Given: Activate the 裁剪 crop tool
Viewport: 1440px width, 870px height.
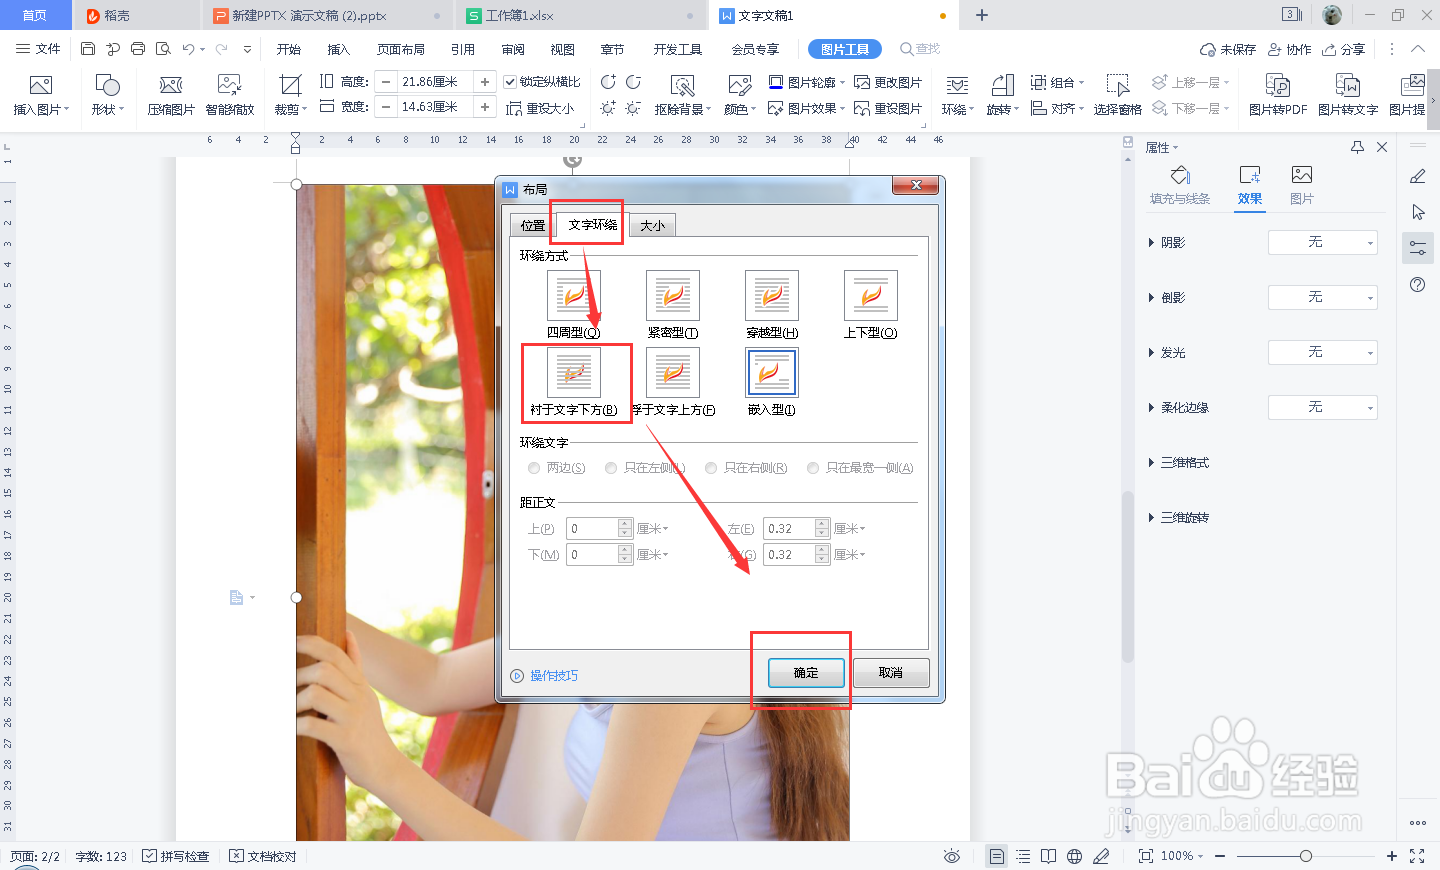Looking at the screenshot, I should pos(290,86).
